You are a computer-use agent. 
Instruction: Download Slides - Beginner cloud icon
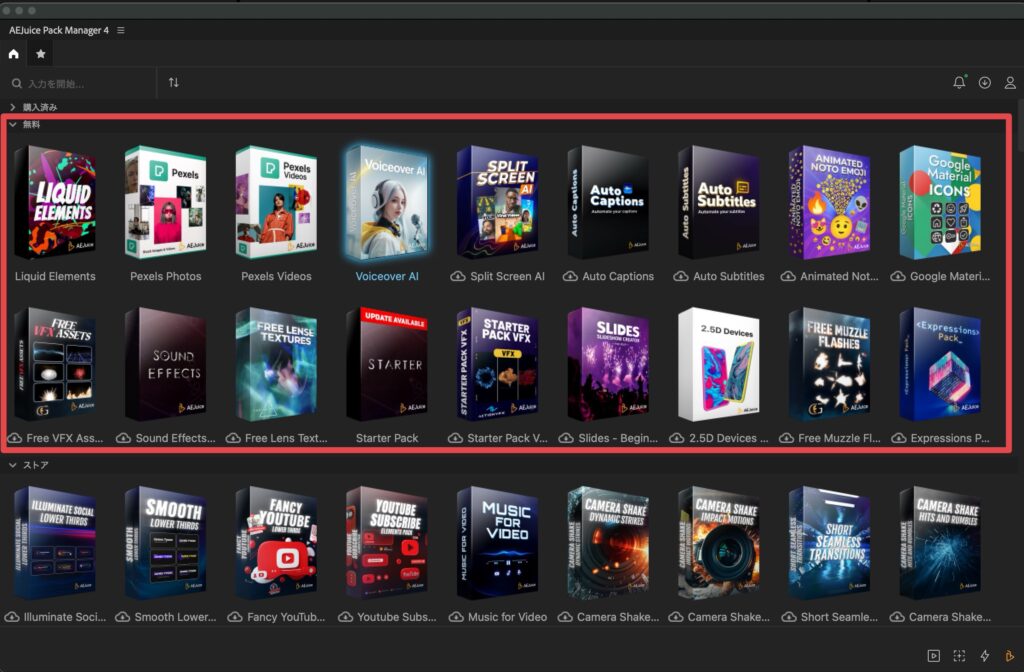tap(566, 438)
